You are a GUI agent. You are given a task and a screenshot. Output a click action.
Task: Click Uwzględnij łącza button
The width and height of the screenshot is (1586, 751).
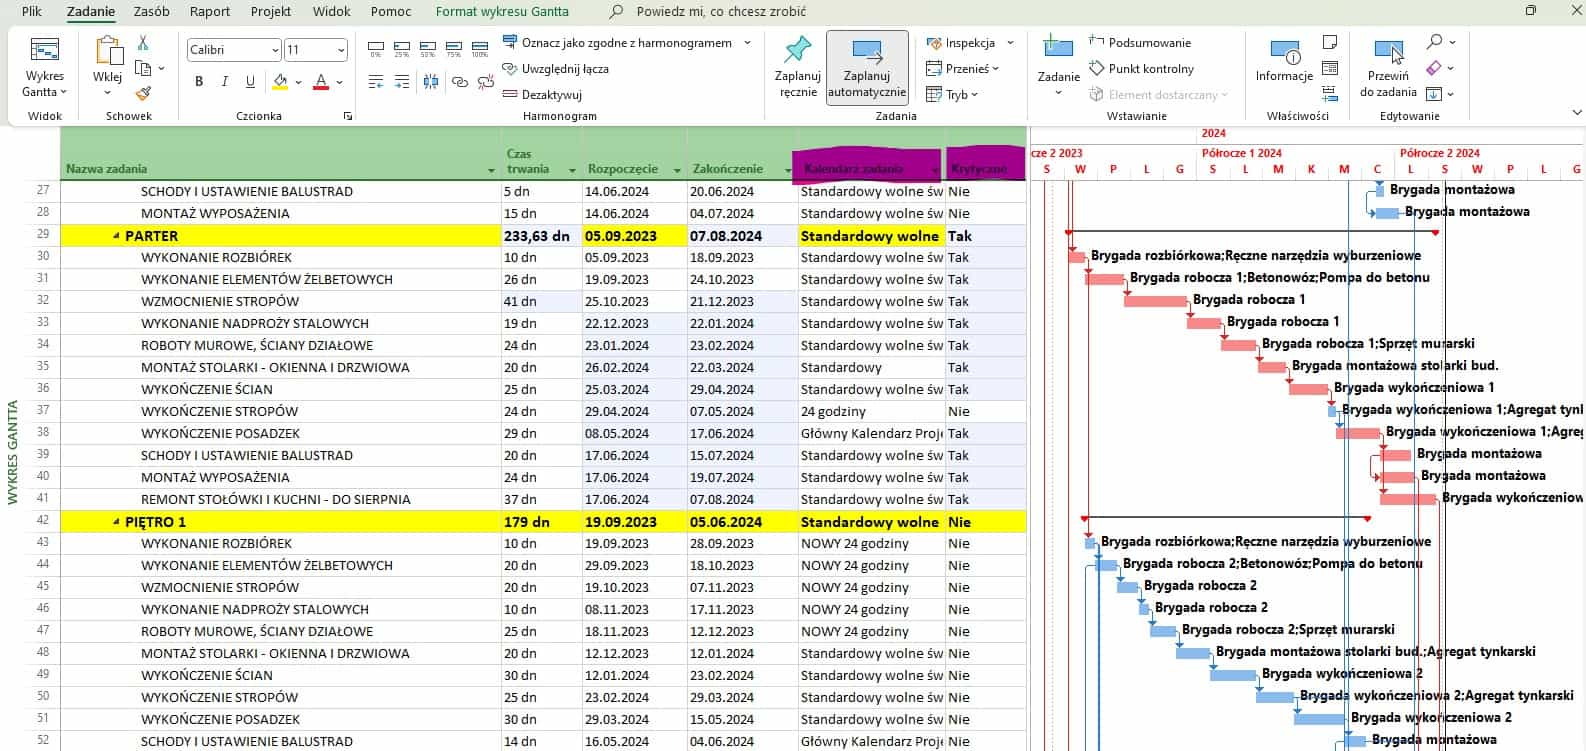[555, 69]
